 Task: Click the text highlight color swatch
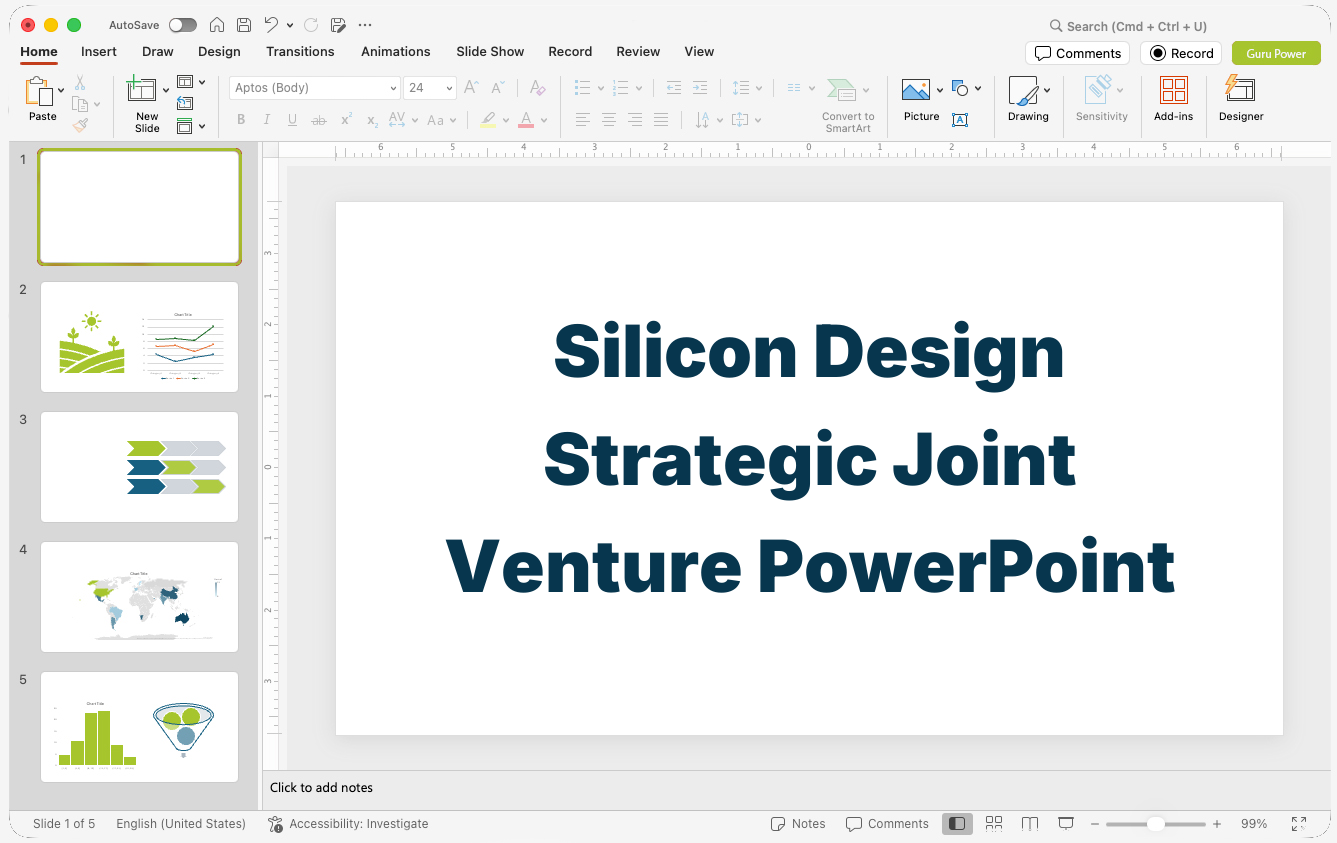click(488, 120)
